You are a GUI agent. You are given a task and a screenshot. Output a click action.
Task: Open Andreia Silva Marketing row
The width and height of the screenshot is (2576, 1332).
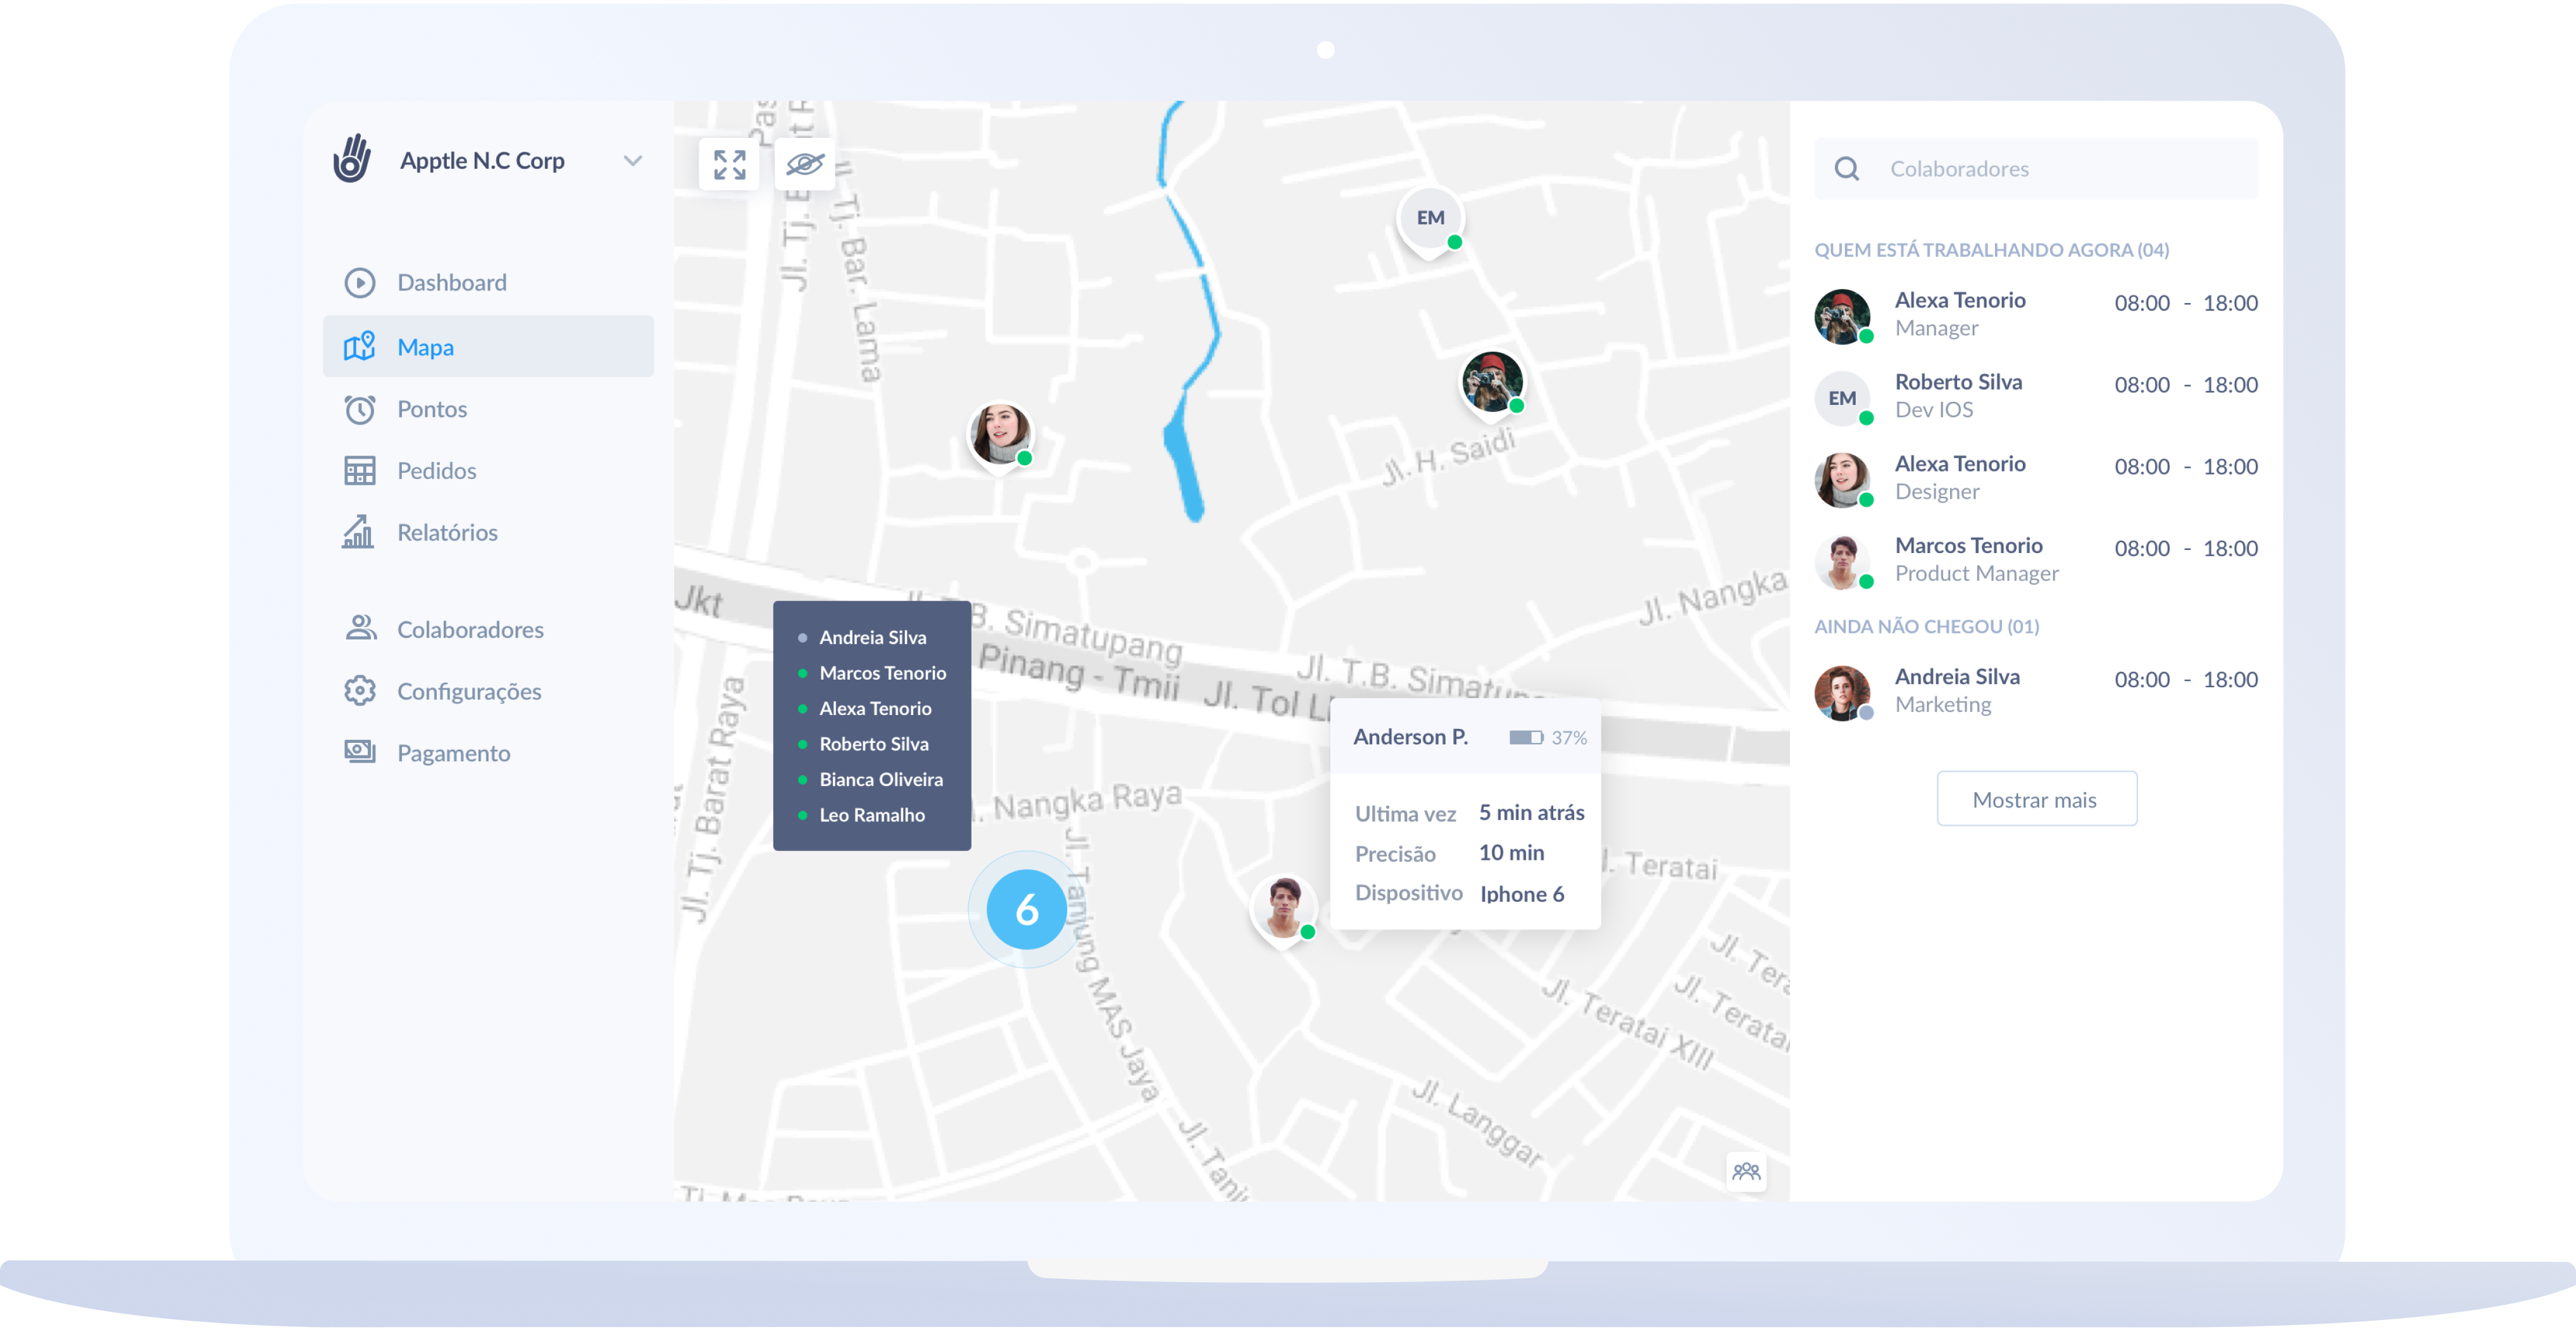[2036, 692]
